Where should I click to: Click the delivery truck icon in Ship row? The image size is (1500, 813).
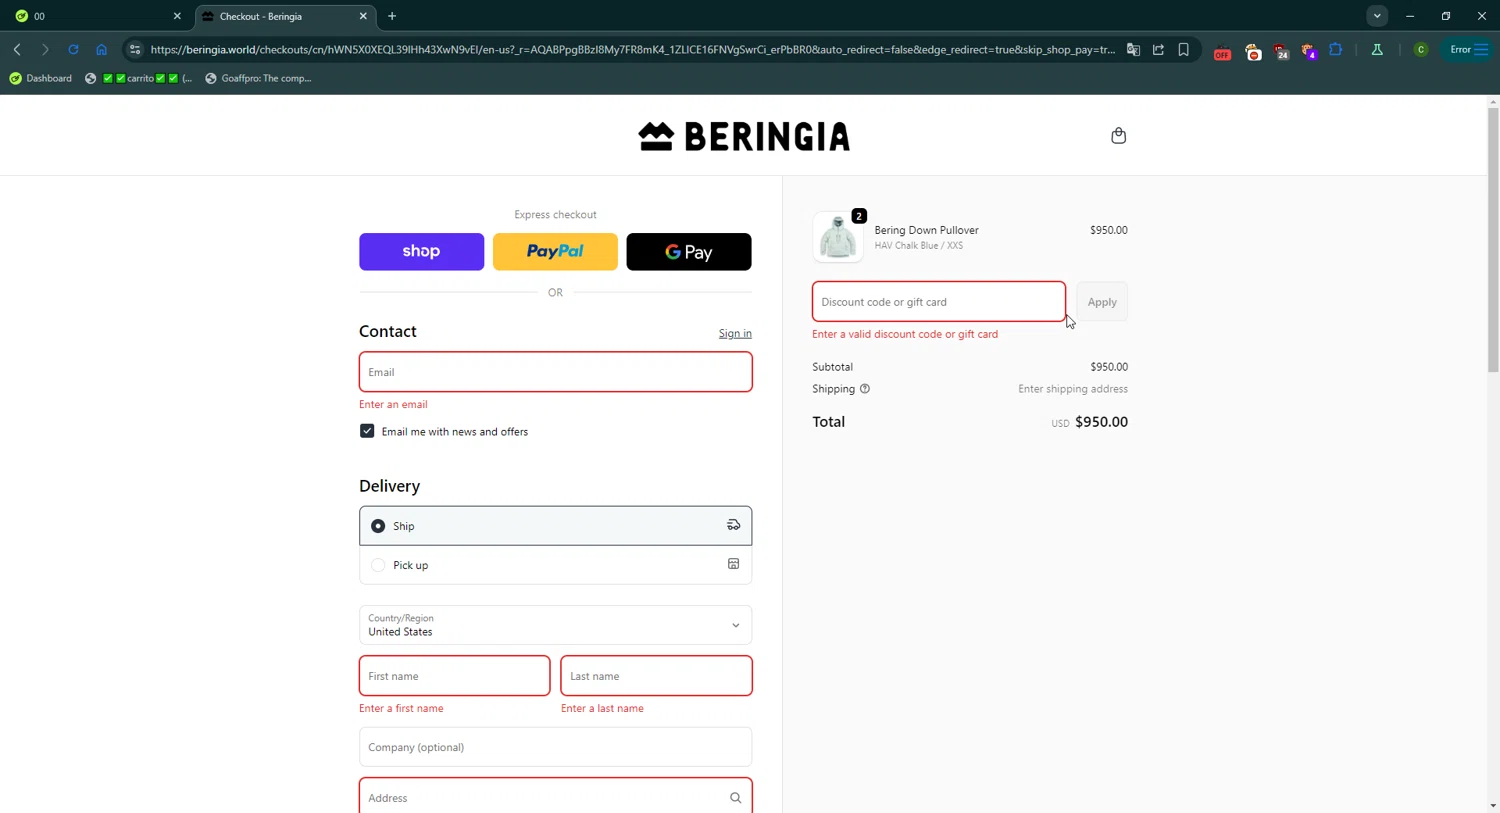pyautogui.click(x=733, y=525)
